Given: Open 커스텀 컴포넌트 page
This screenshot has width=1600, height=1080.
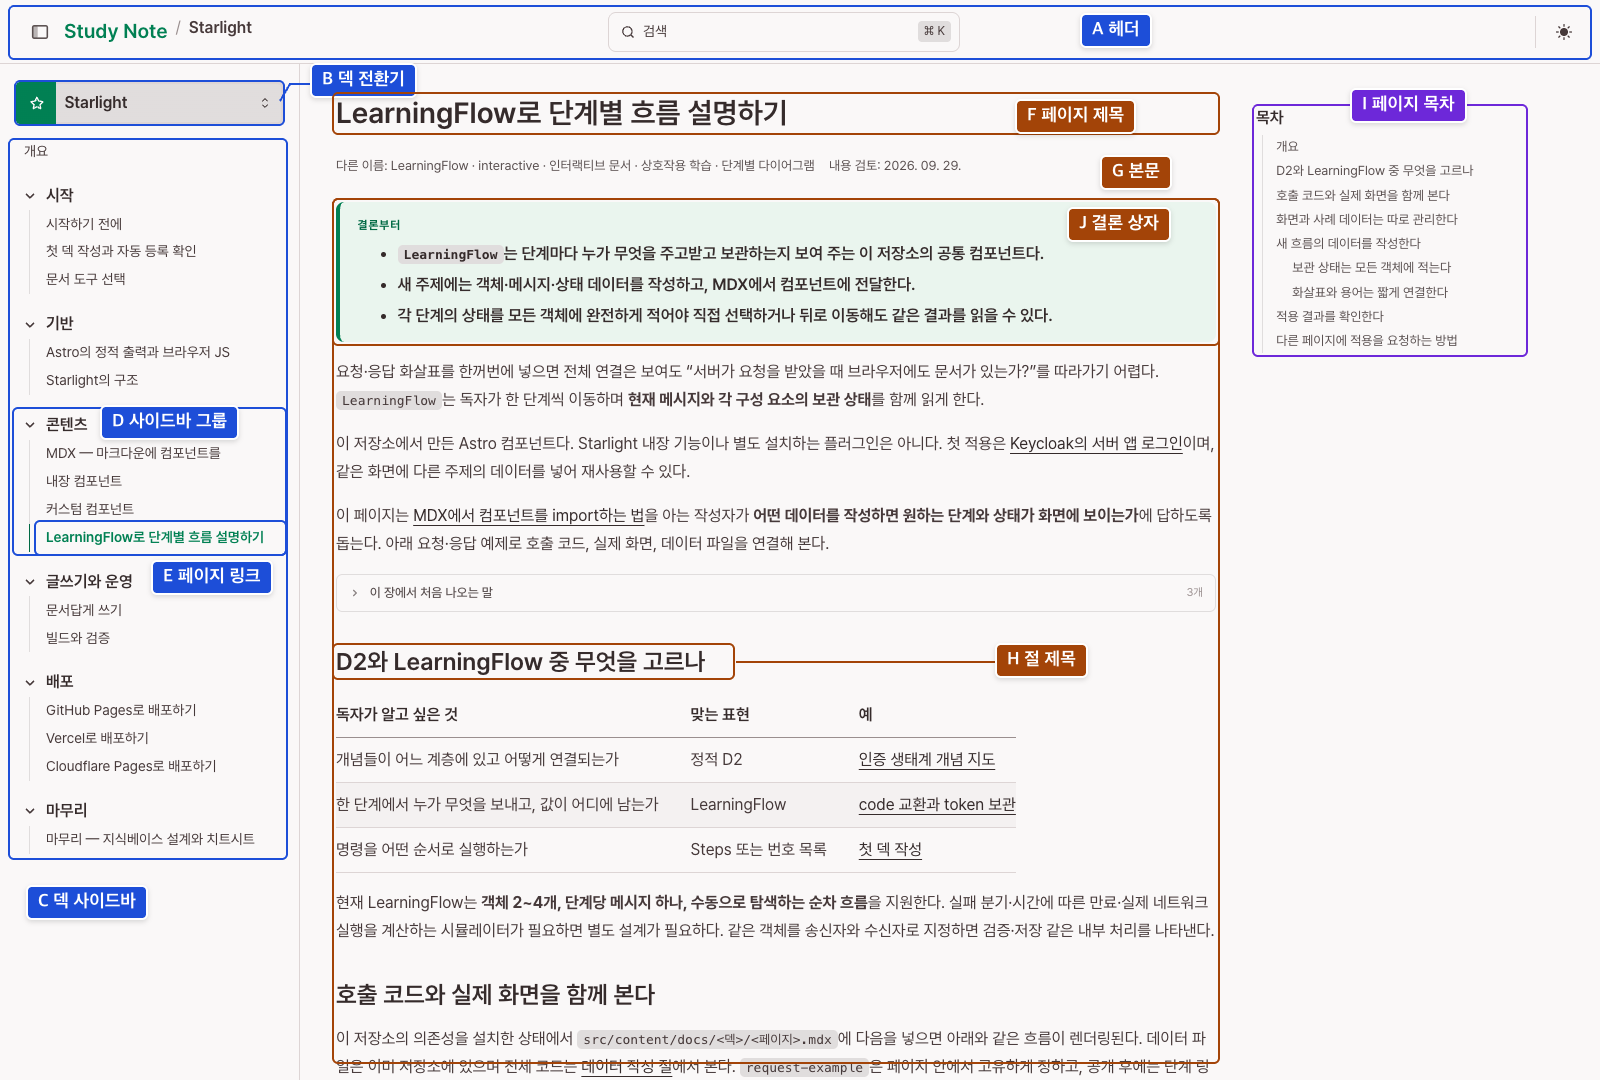Looking at the screenshot, I should 90,509.
